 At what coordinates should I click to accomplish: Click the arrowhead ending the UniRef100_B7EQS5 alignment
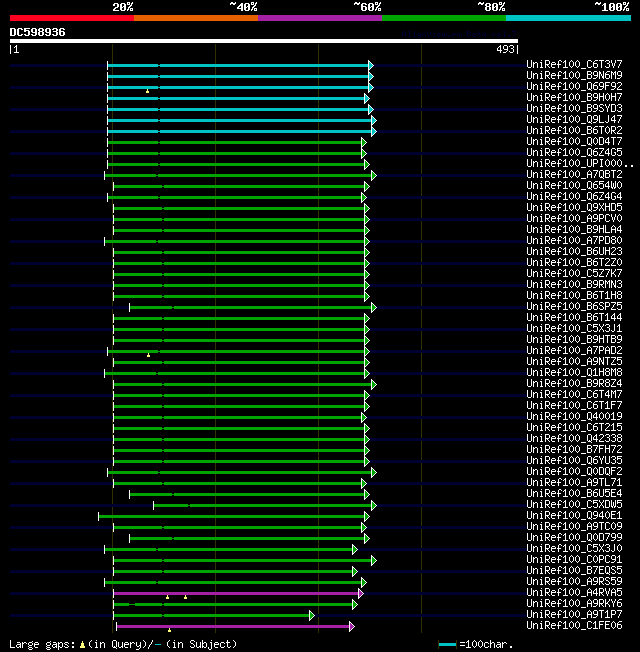tap(355, 571)
